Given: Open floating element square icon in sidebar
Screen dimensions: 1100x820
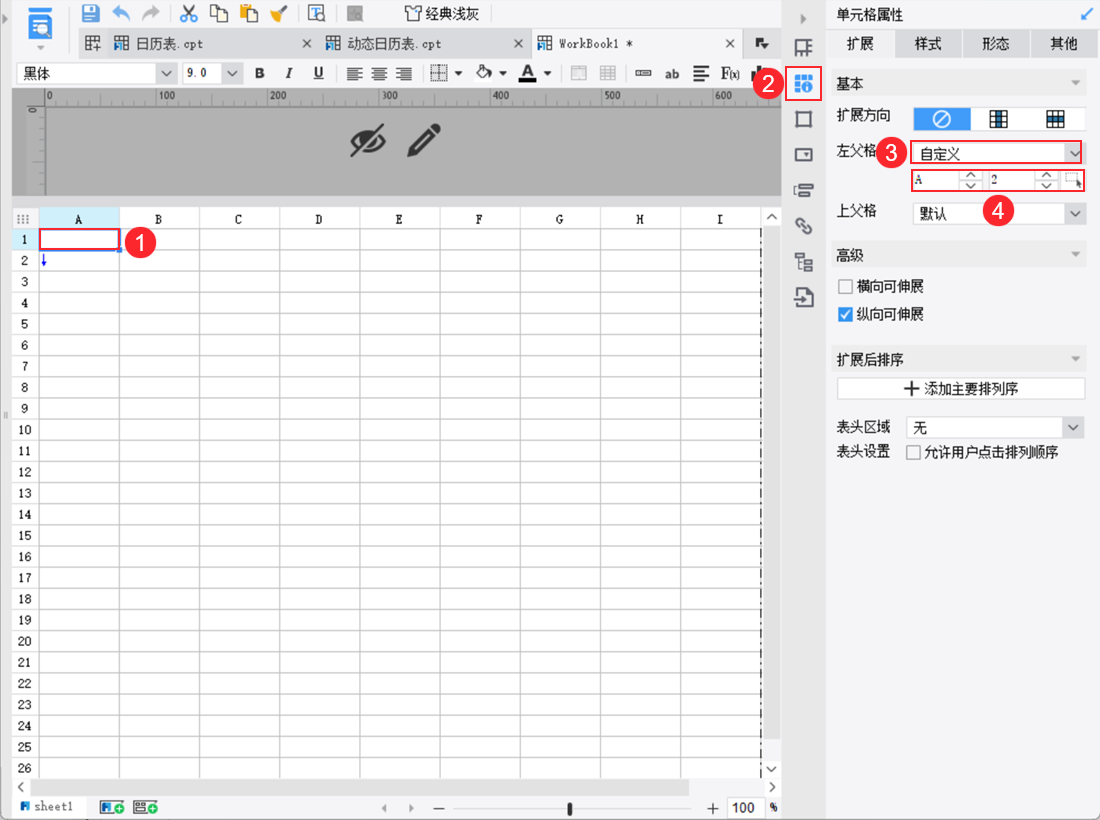Looking at the screenshot, I should pos(803,119).
